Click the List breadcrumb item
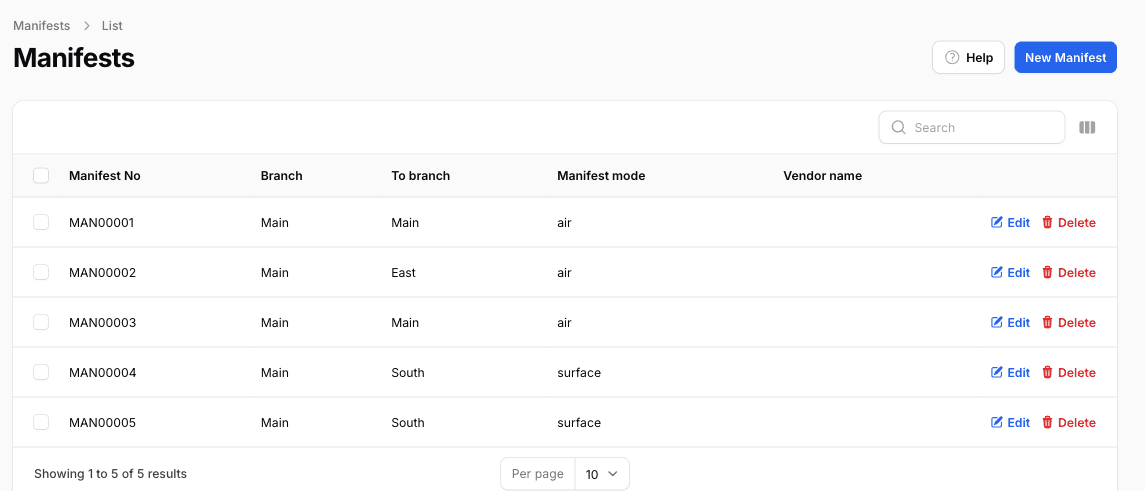This screenshot has height=491, width=1145. 112,26
